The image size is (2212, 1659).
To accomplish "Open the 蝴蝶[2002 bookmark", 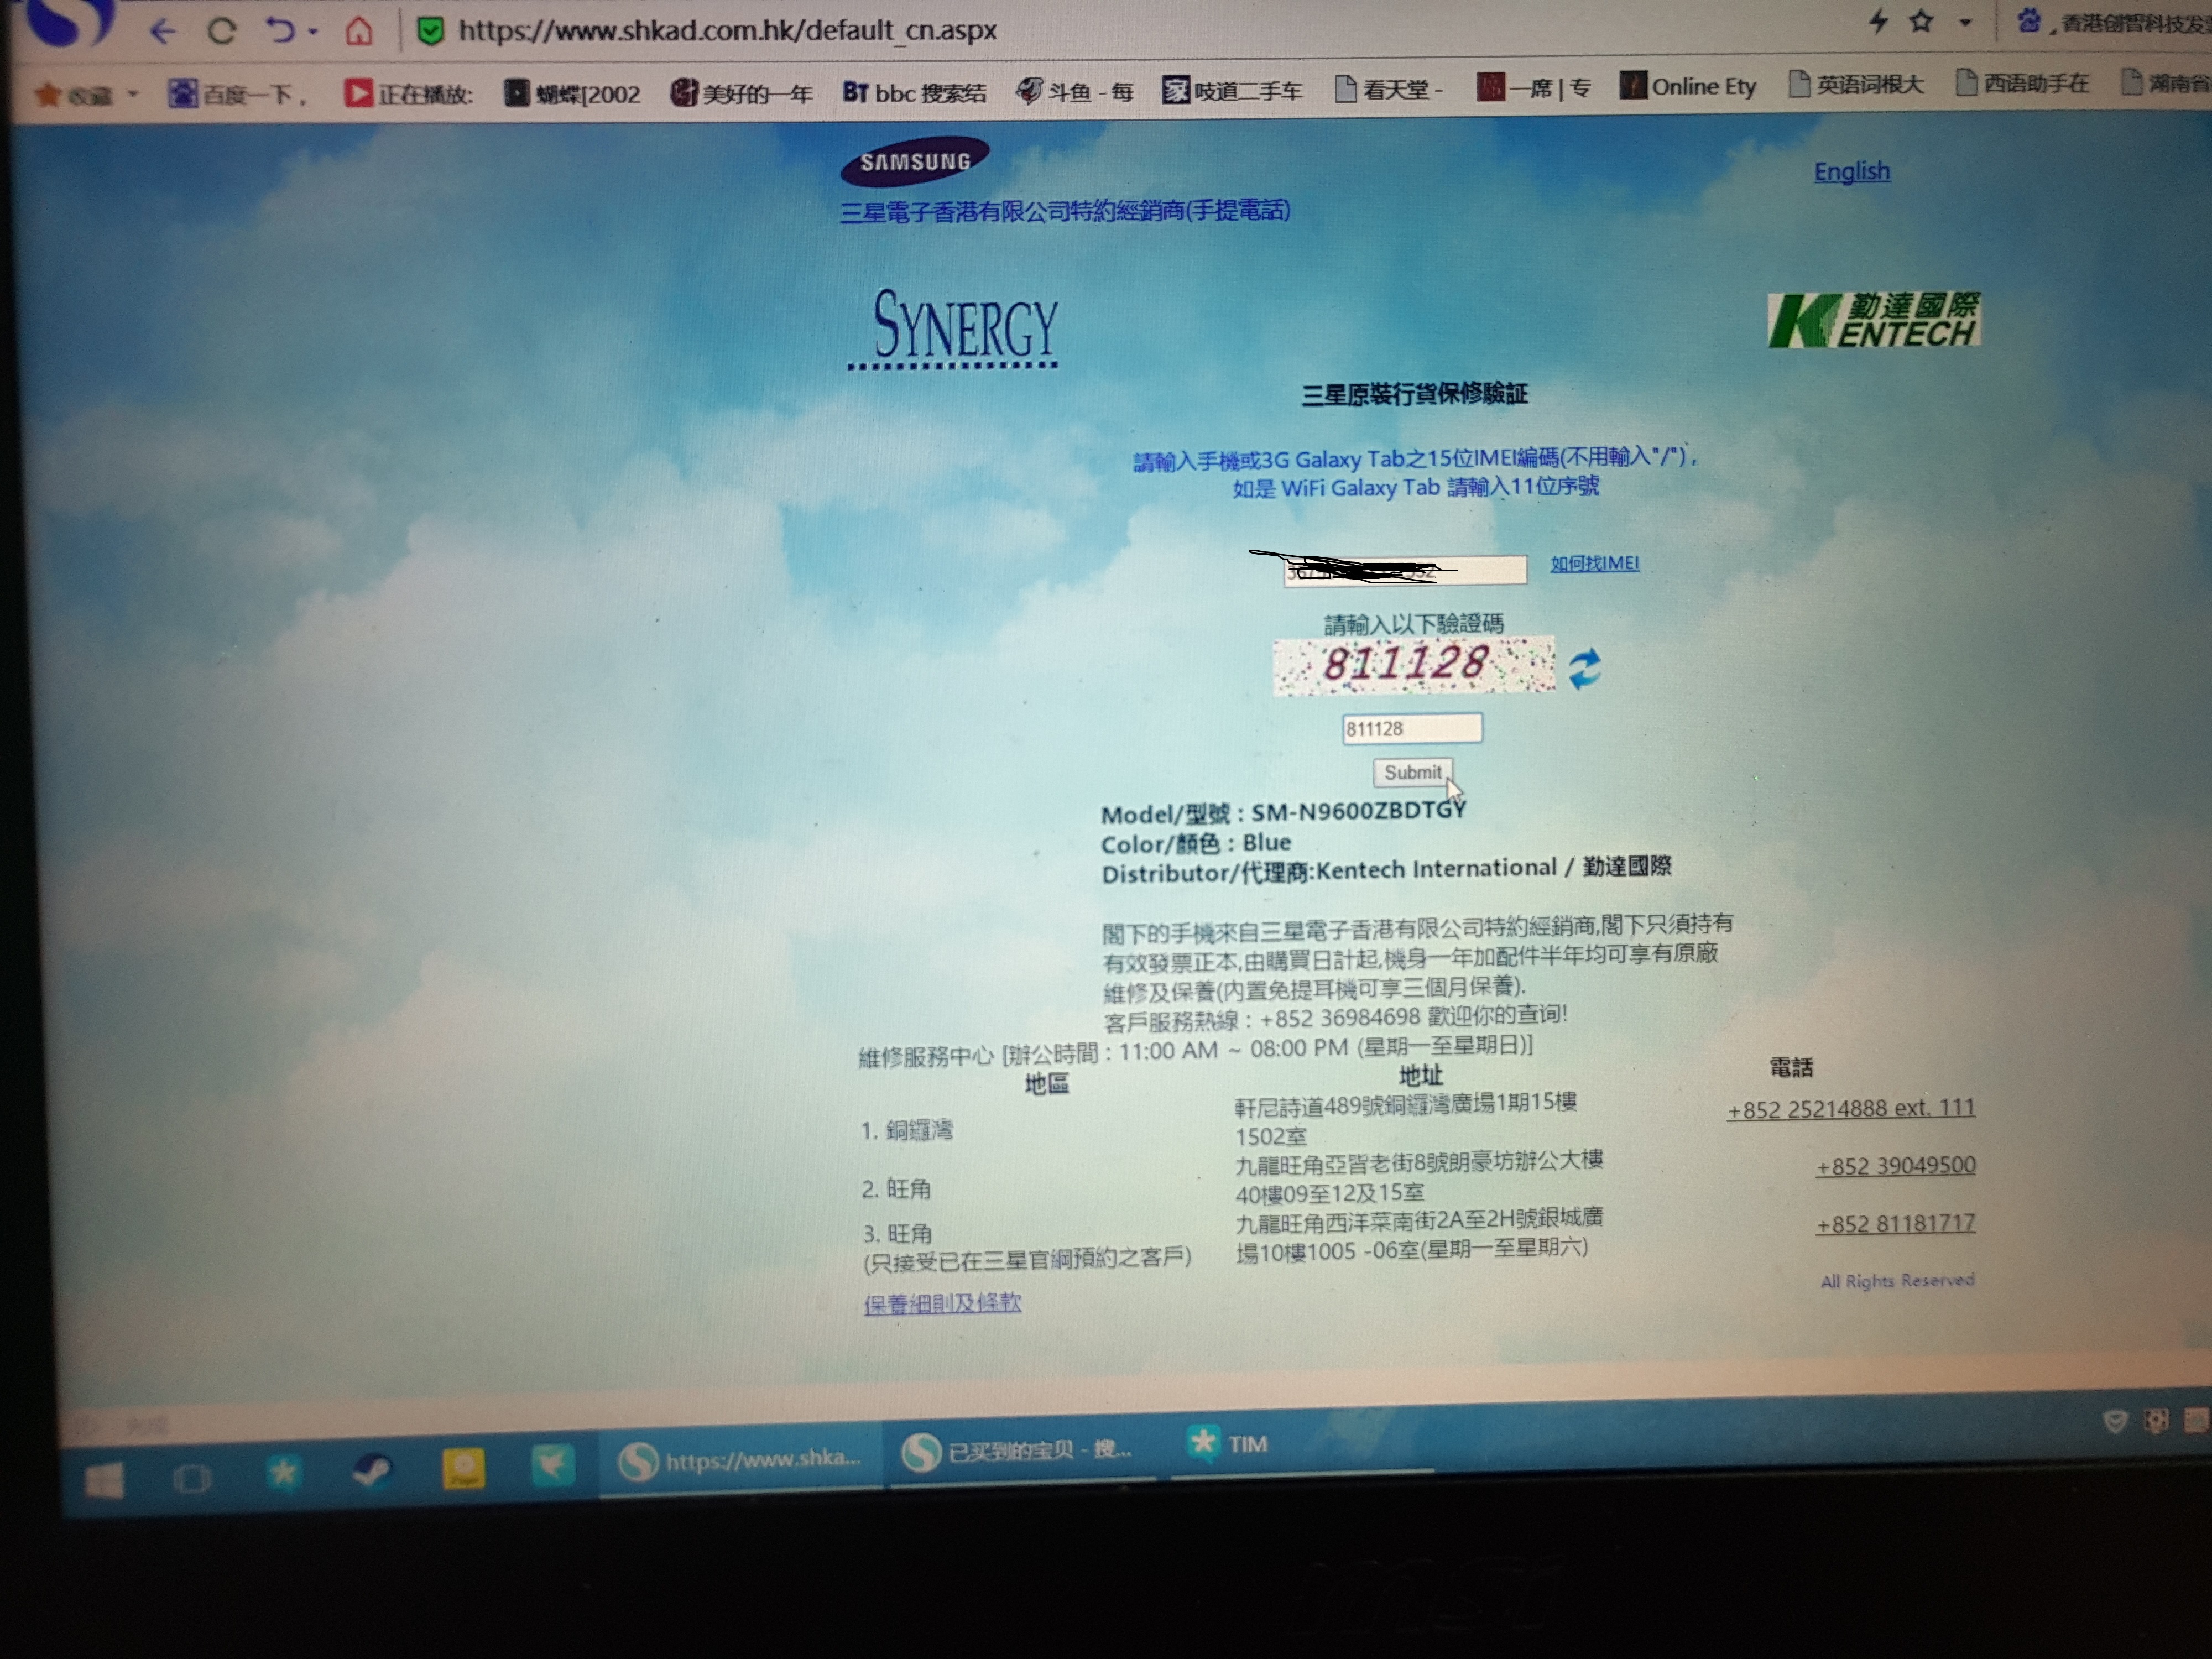I will [572, 93].
